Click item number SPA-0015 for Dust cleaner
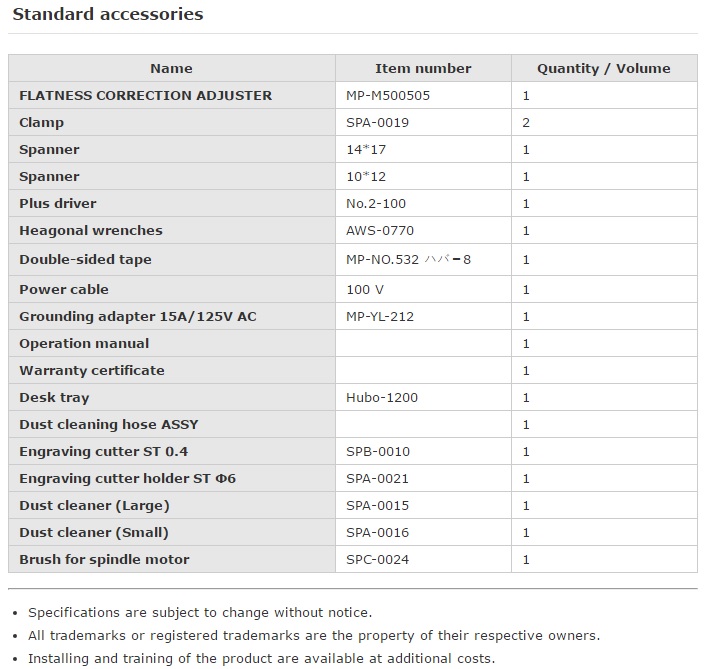 point(377,506)
